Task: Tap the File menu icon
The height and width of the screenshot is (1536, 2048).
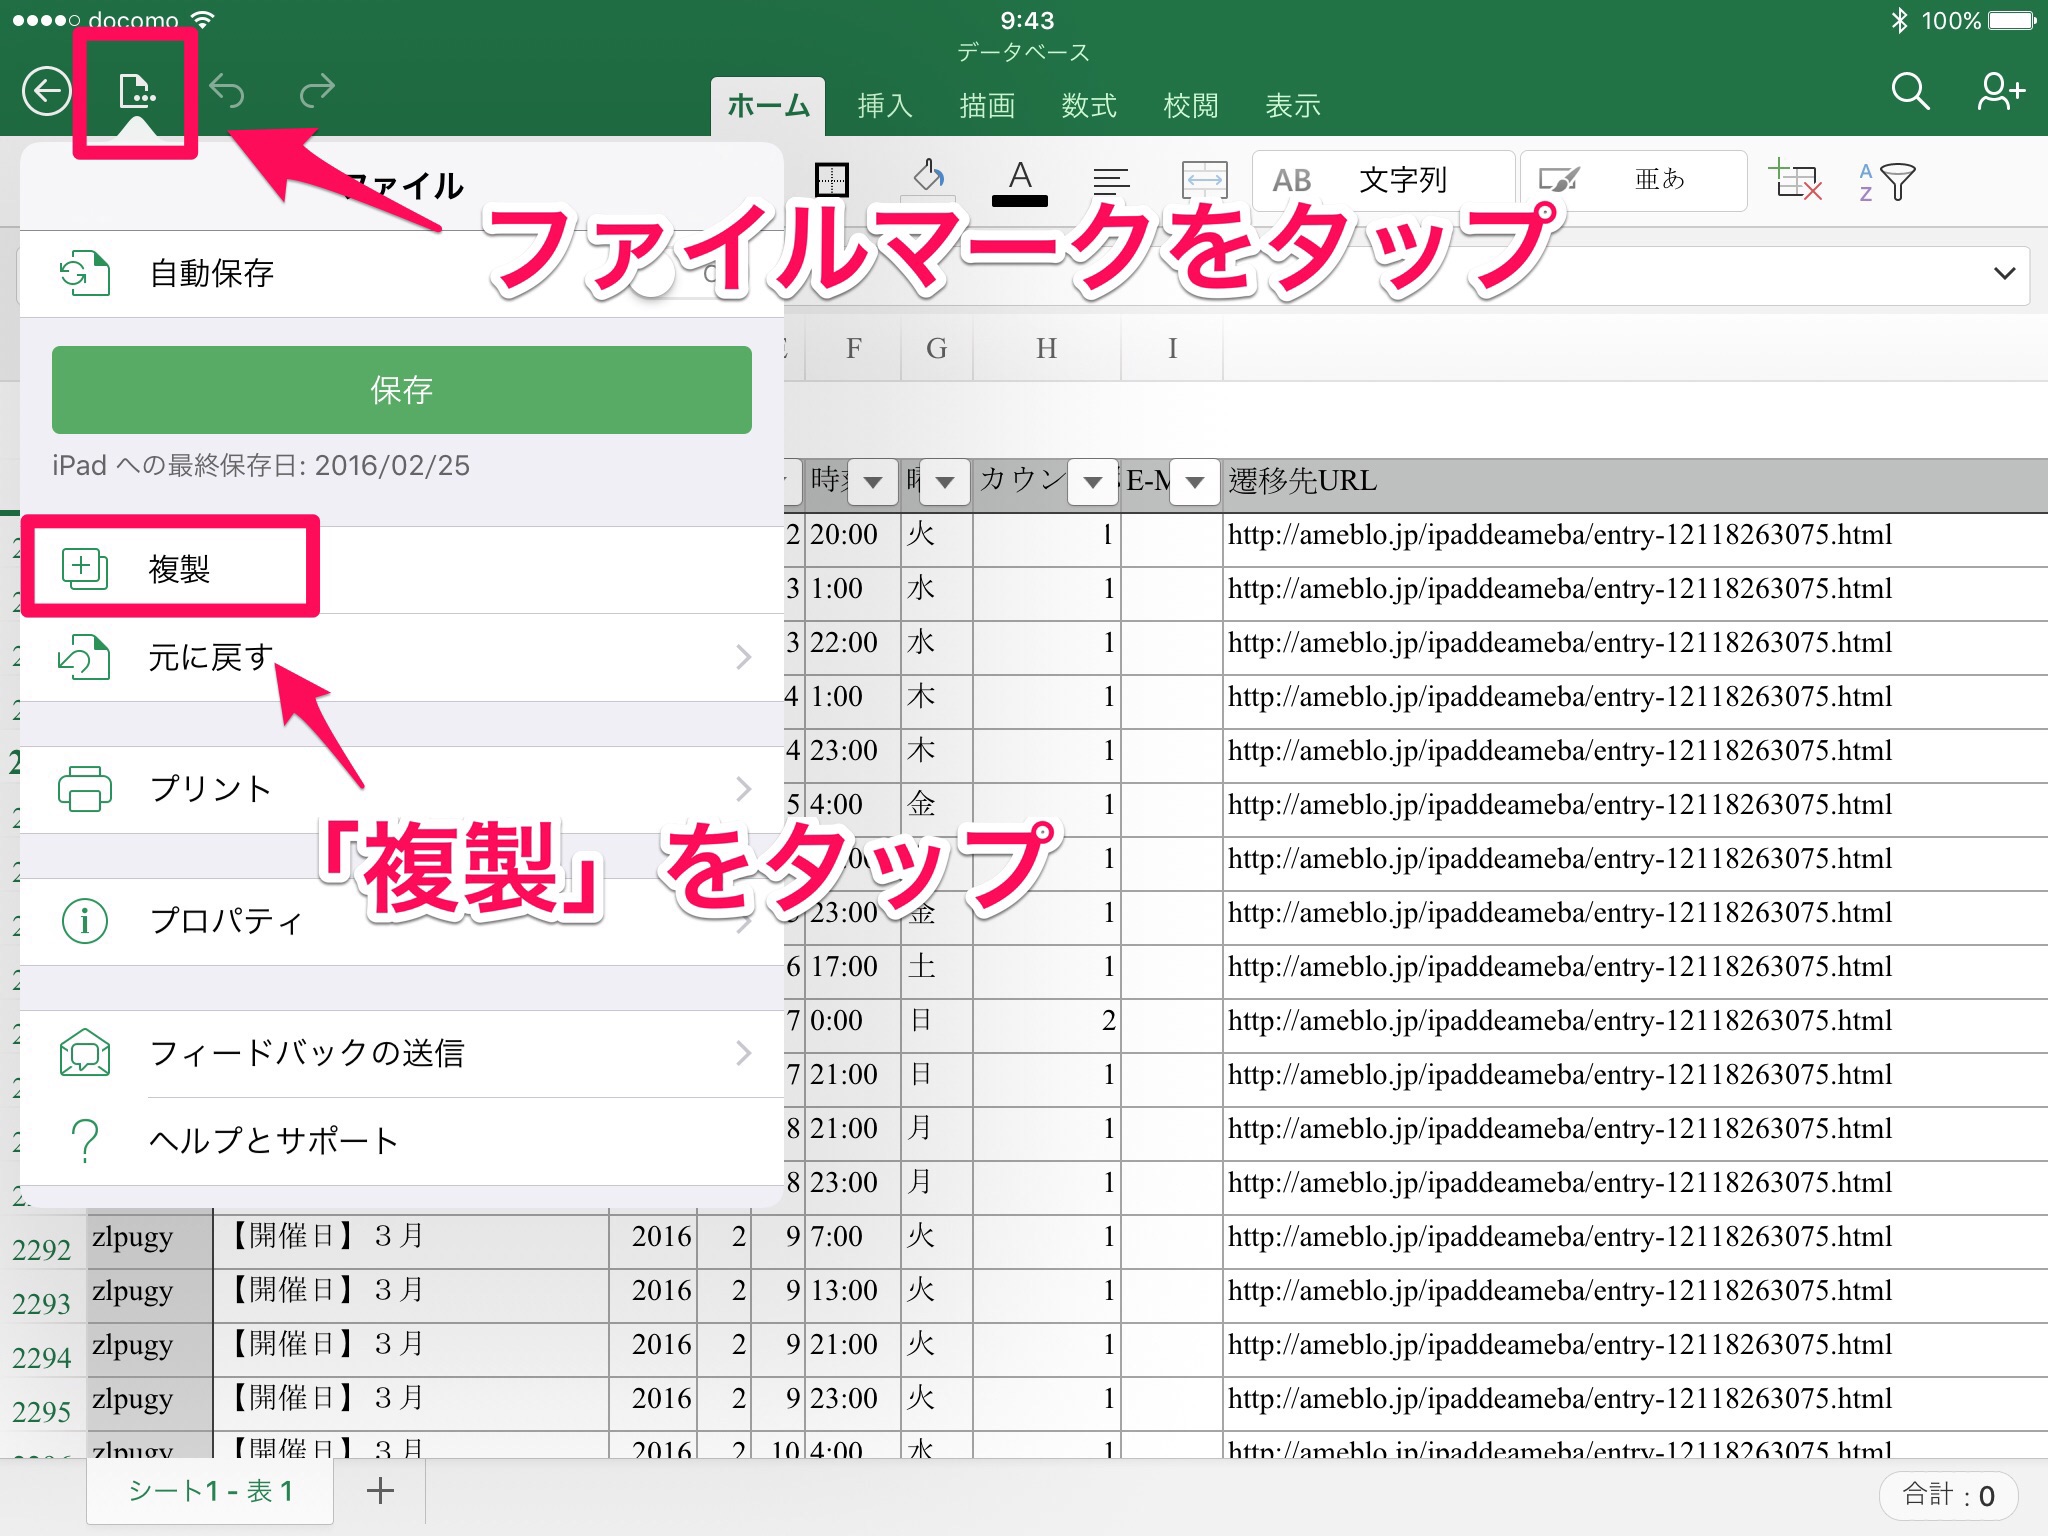Action: 135,92
